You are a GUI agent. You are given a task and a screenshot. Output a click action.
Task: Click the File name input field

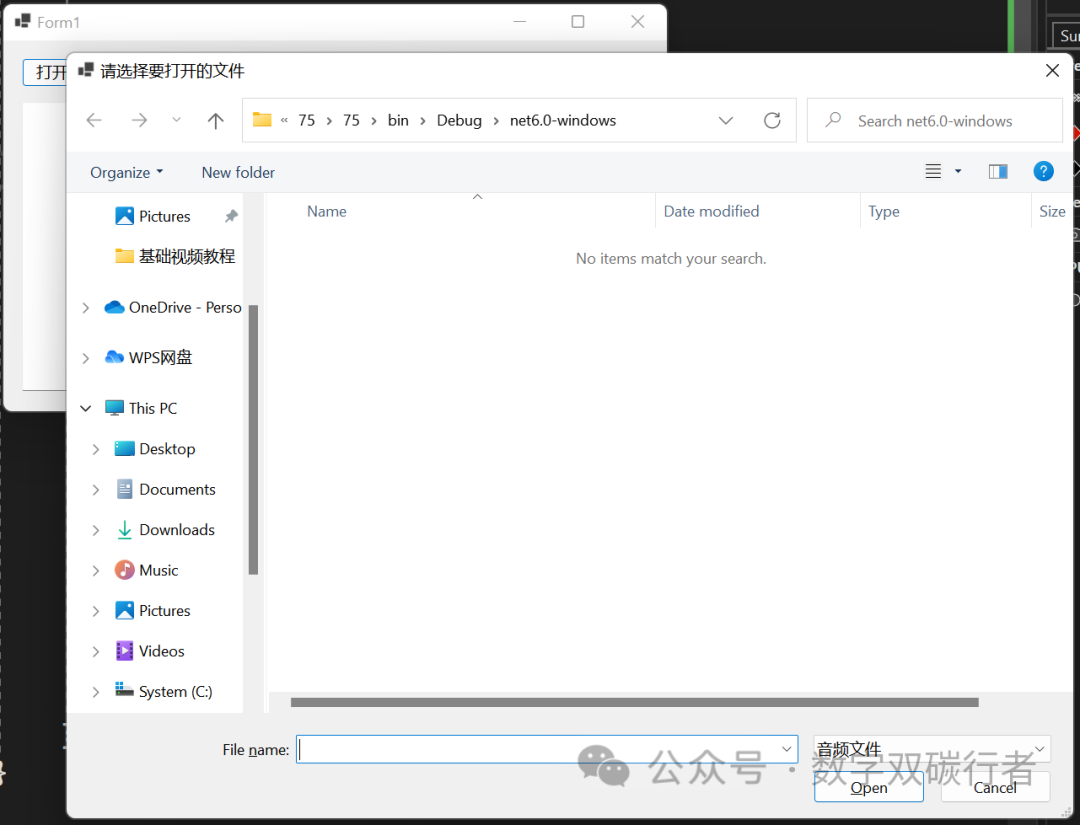point(535,749)
